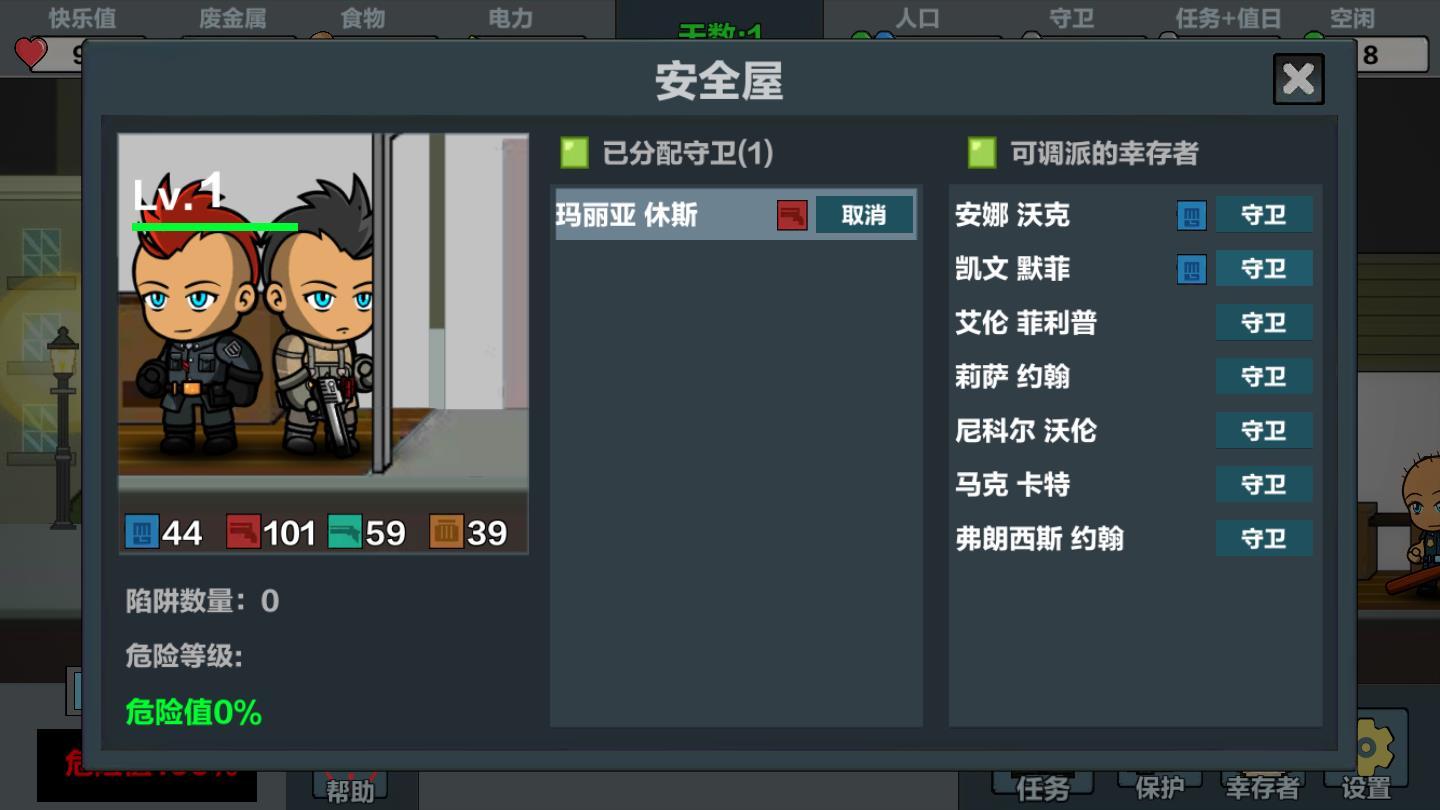Select the teal gun stat icon showing 59

[x=345, y=532]
